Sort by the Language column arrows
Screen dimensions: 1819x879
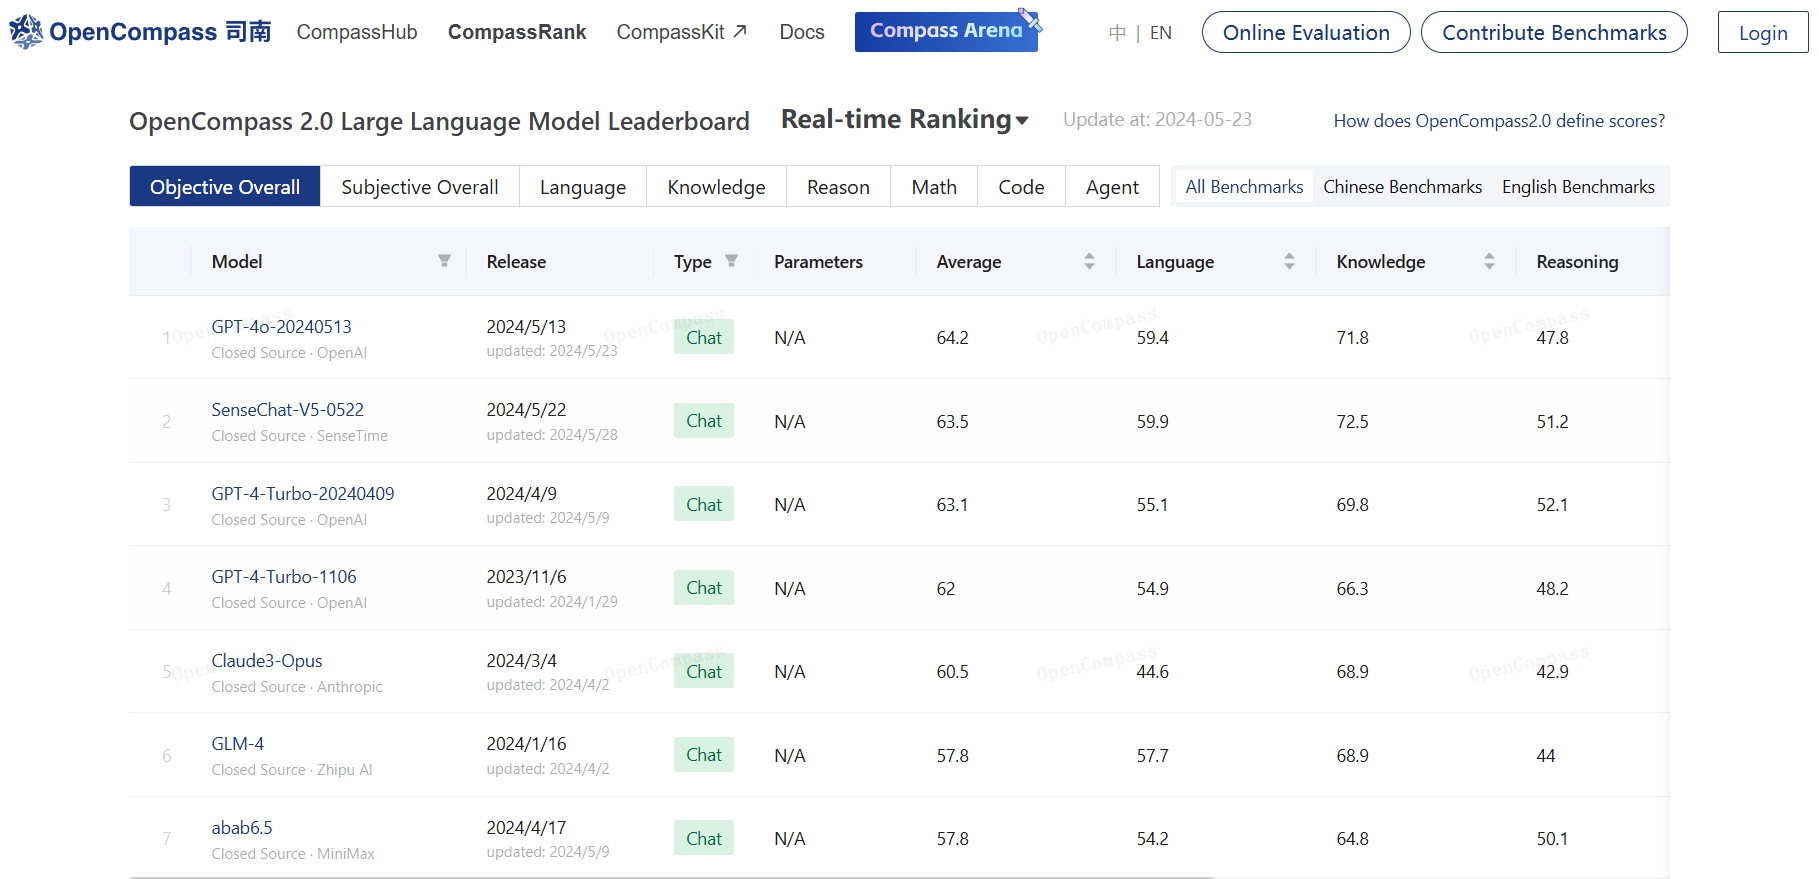pos(1289,261)
